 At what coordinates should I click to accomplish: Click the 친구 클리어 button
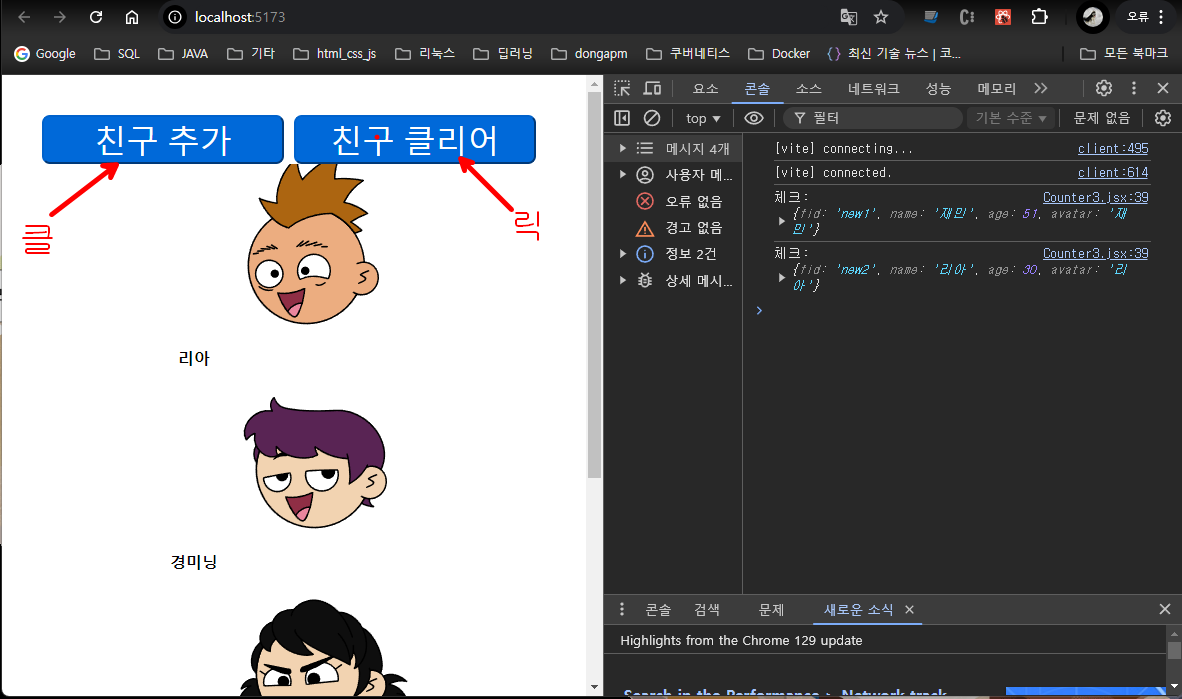click(x=415, y=139)
